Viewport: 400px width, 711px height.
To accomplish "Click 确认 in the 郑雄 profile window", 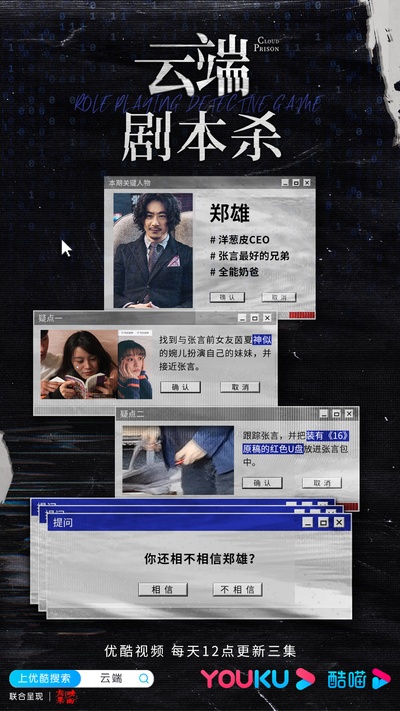I will click(227, 297).
